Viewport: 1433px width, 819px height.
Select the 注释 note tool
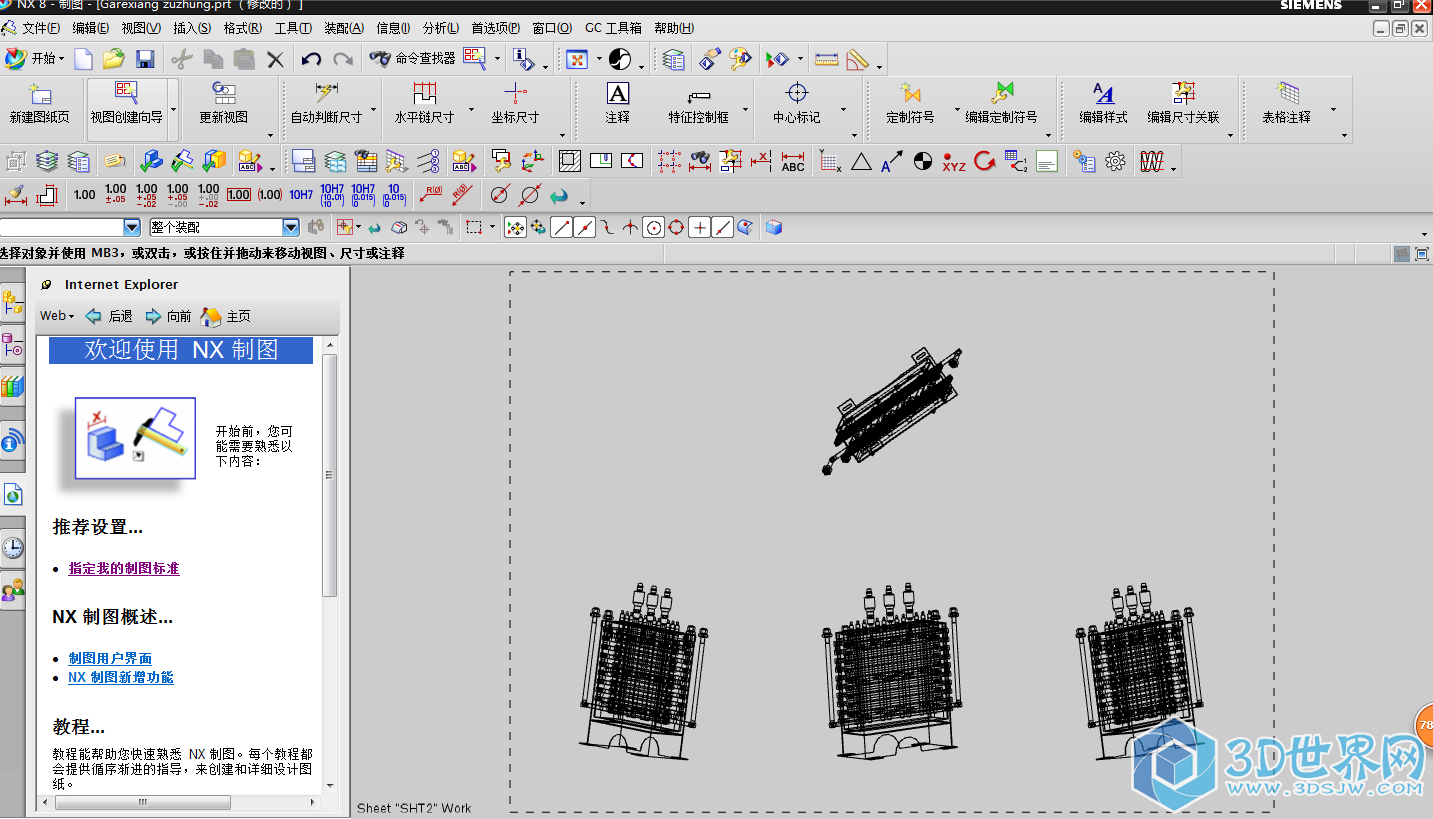(618, 104)
